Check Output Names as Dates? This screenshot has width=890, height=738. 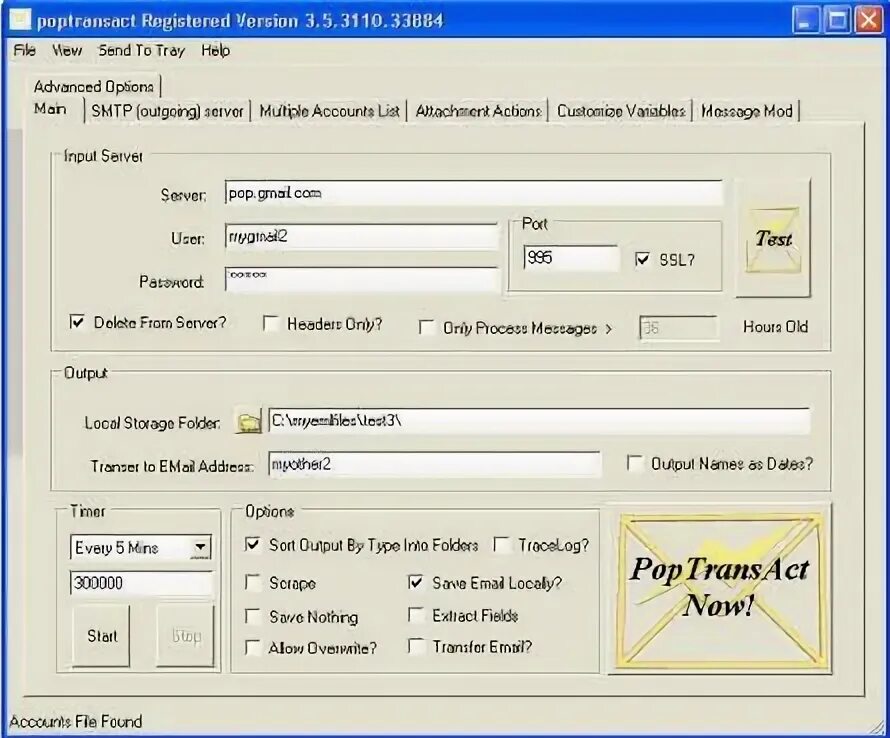point(635,463)
